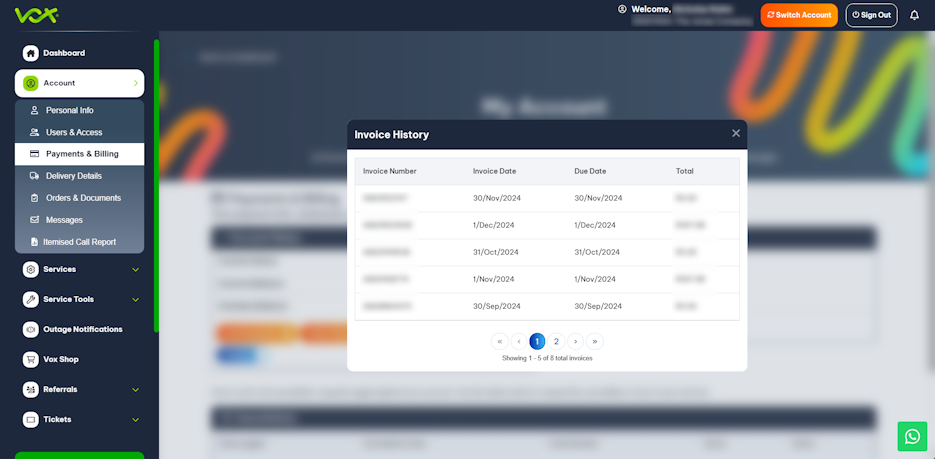Jump to last invoices page

point(594,341)
